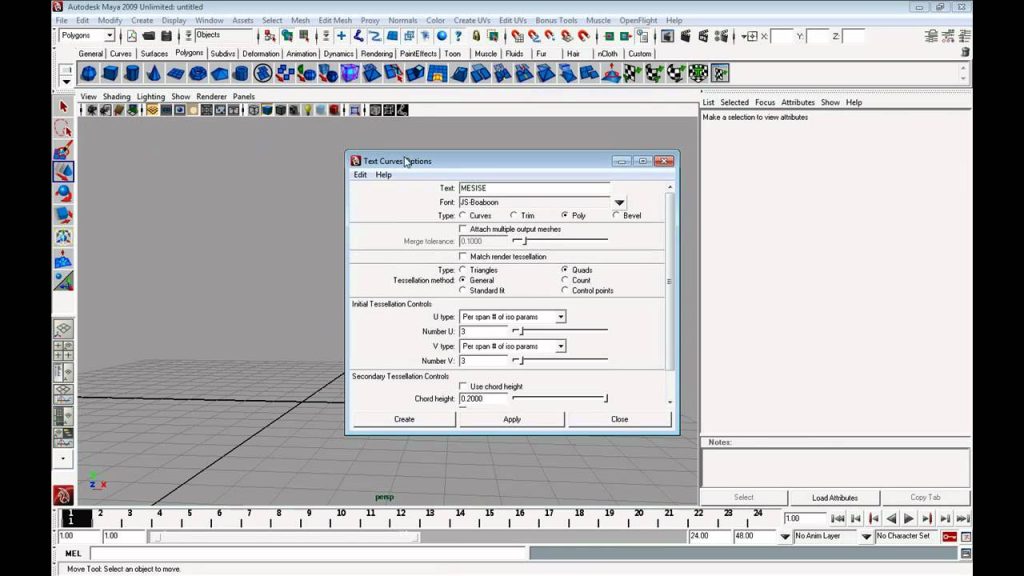Click the Number U slider
The width and height of the screenshot is (1024, 576).
click(560, 331)
